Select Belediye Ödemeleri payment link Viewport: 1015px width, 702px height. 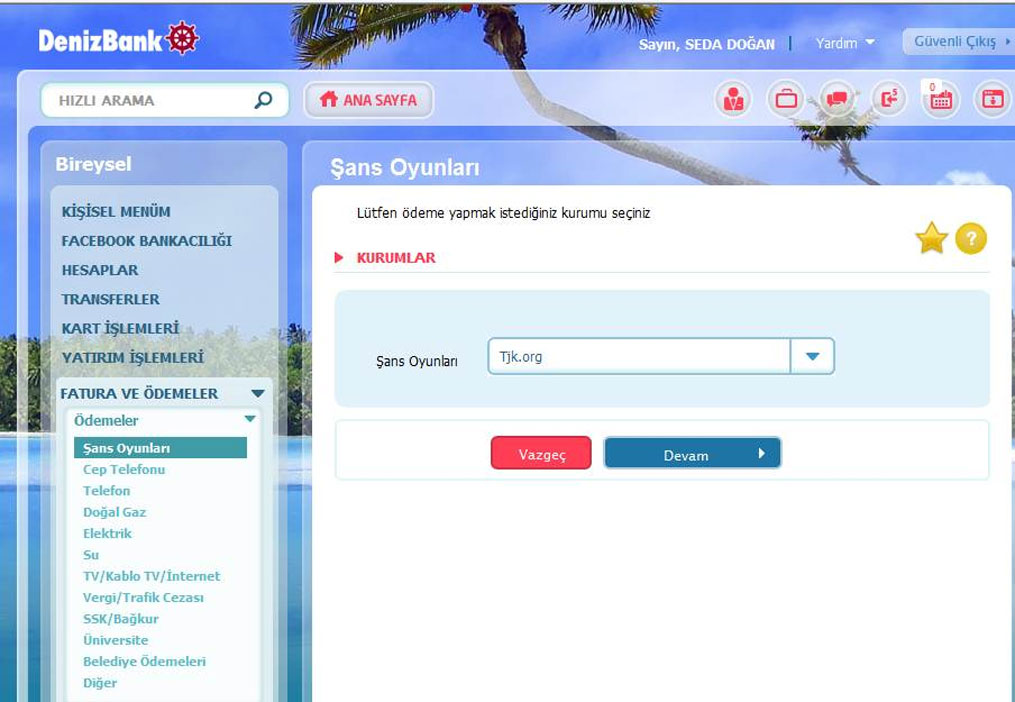pos(144,662)
